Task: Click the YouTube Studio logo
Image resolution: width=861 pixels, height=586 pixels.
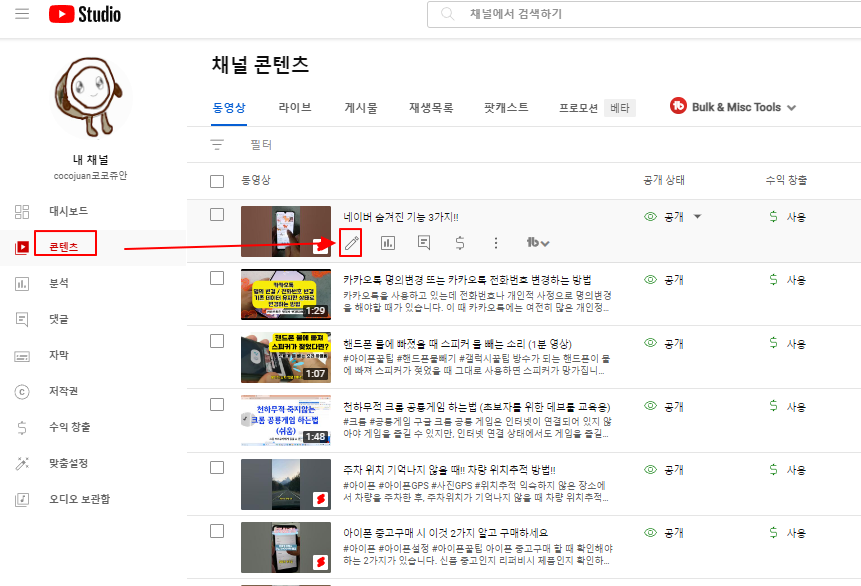Action: click(x=85, y=14)
